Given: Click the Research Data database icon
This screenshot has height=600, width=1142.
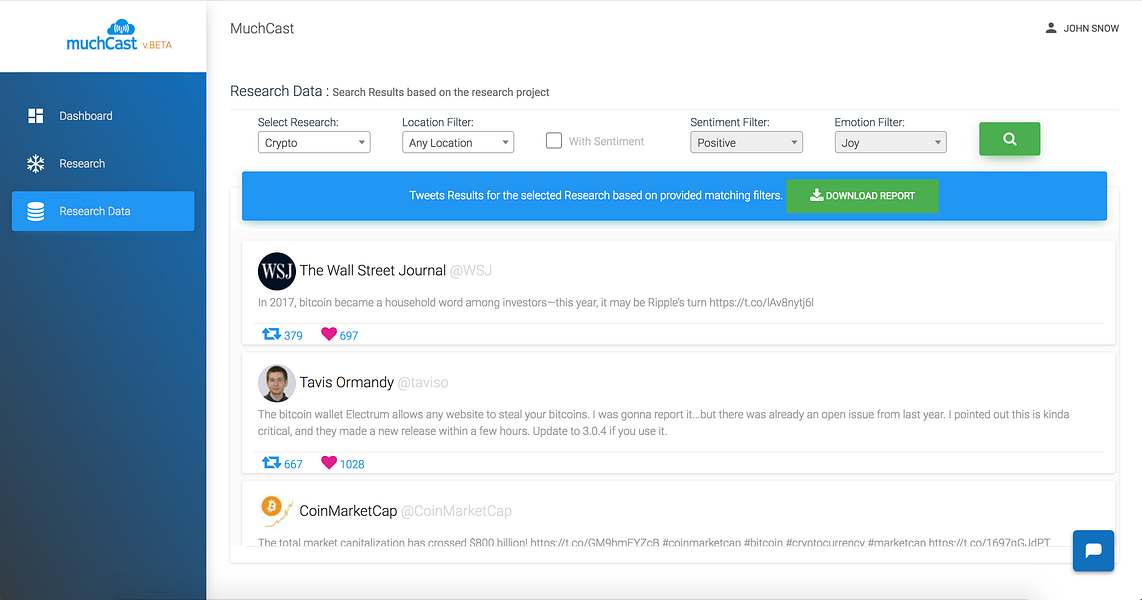Looking at the screenshot, I should tap(36, 211).
